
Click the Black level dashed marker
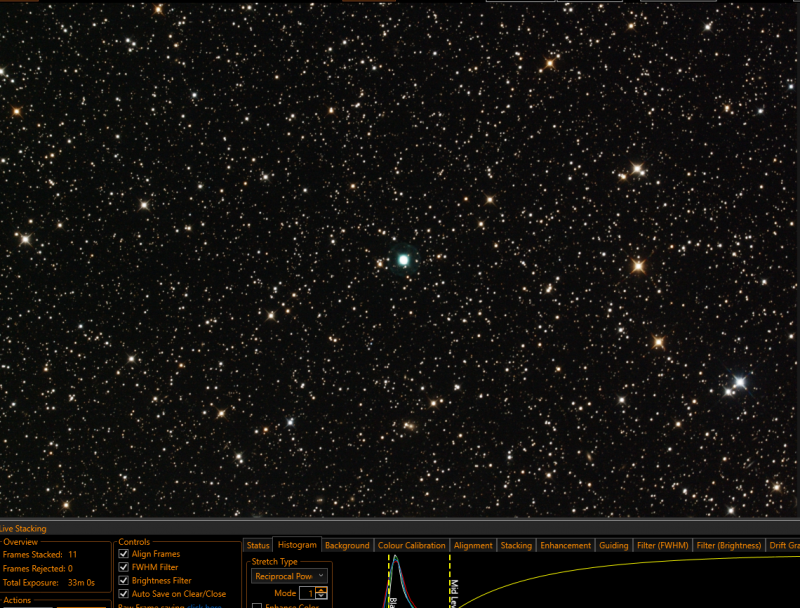tap(389, 580)
